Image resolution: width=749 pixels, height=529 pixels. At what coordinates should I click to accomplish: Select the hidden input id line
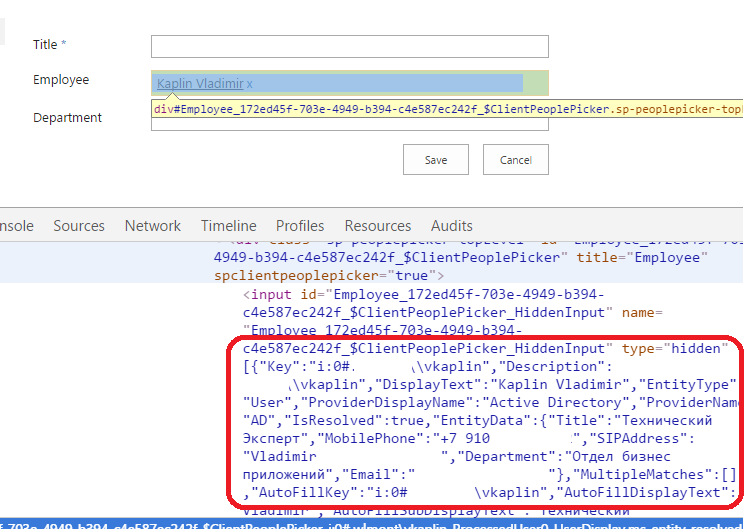(424, 294)
